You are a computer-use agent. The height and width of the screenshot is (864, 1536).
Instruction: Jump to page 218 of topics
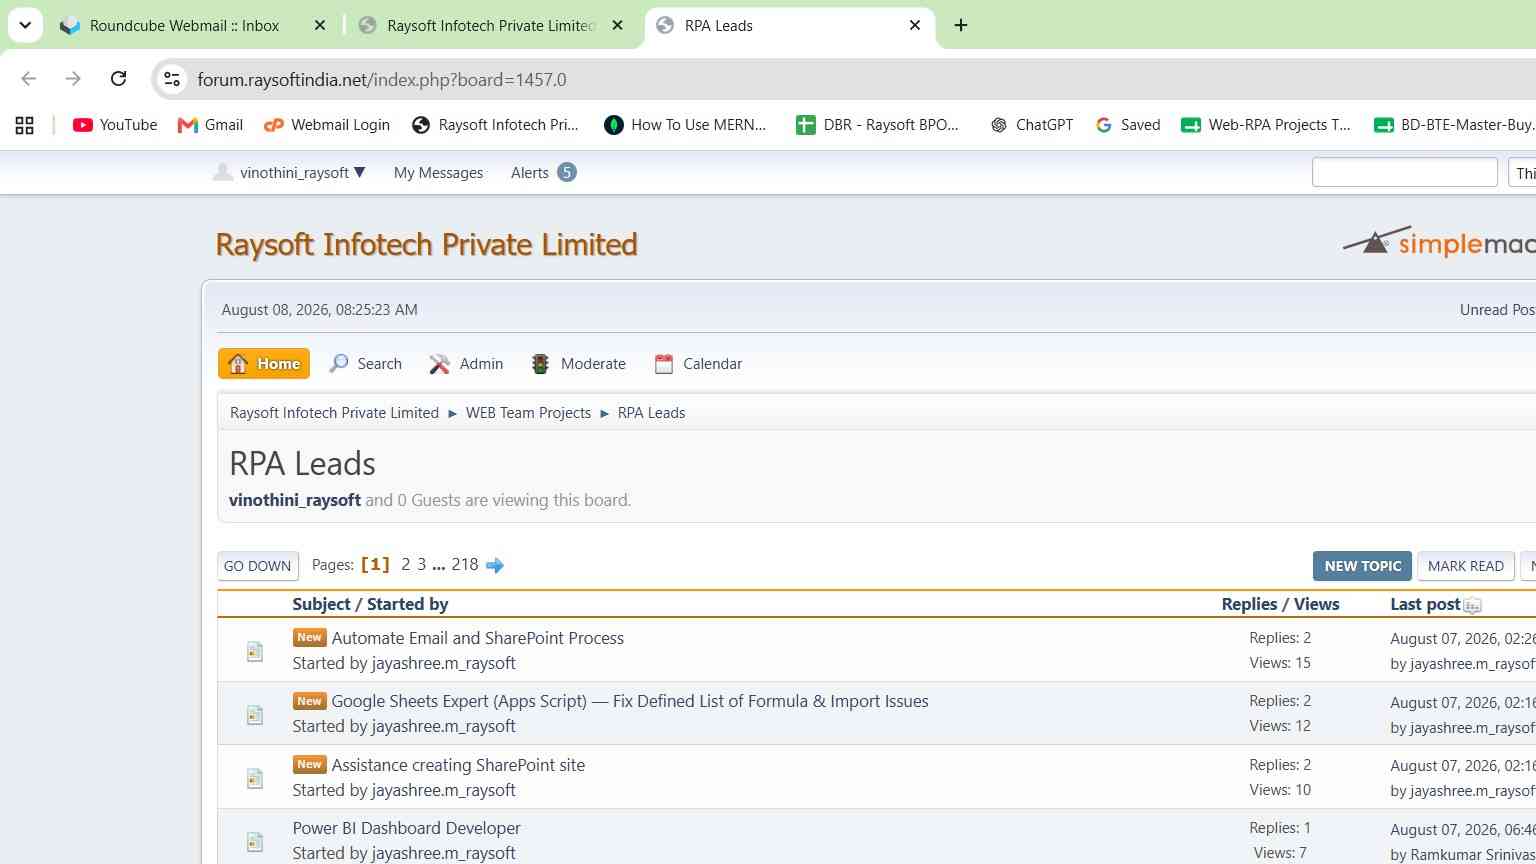tap(465, 565)
